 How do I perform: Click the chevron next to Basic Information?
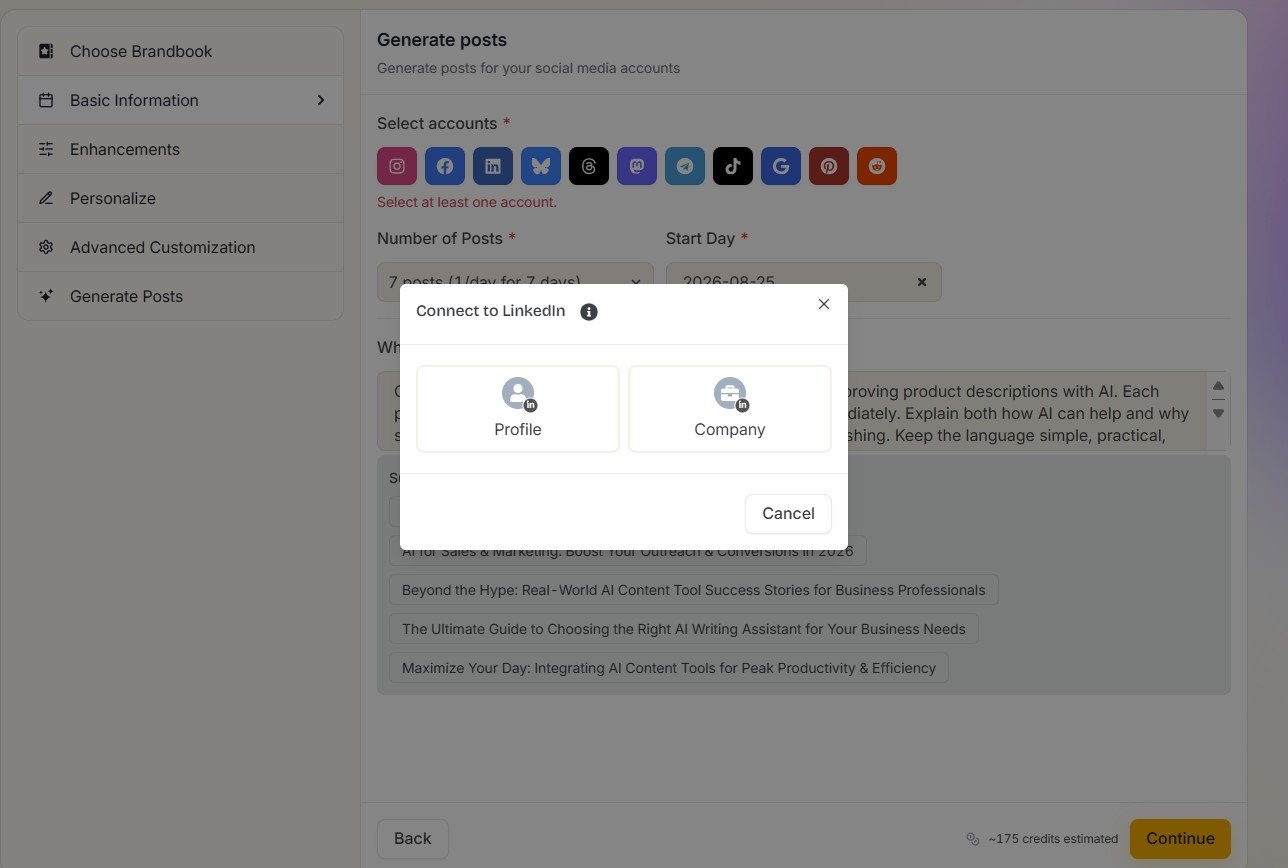321,100
